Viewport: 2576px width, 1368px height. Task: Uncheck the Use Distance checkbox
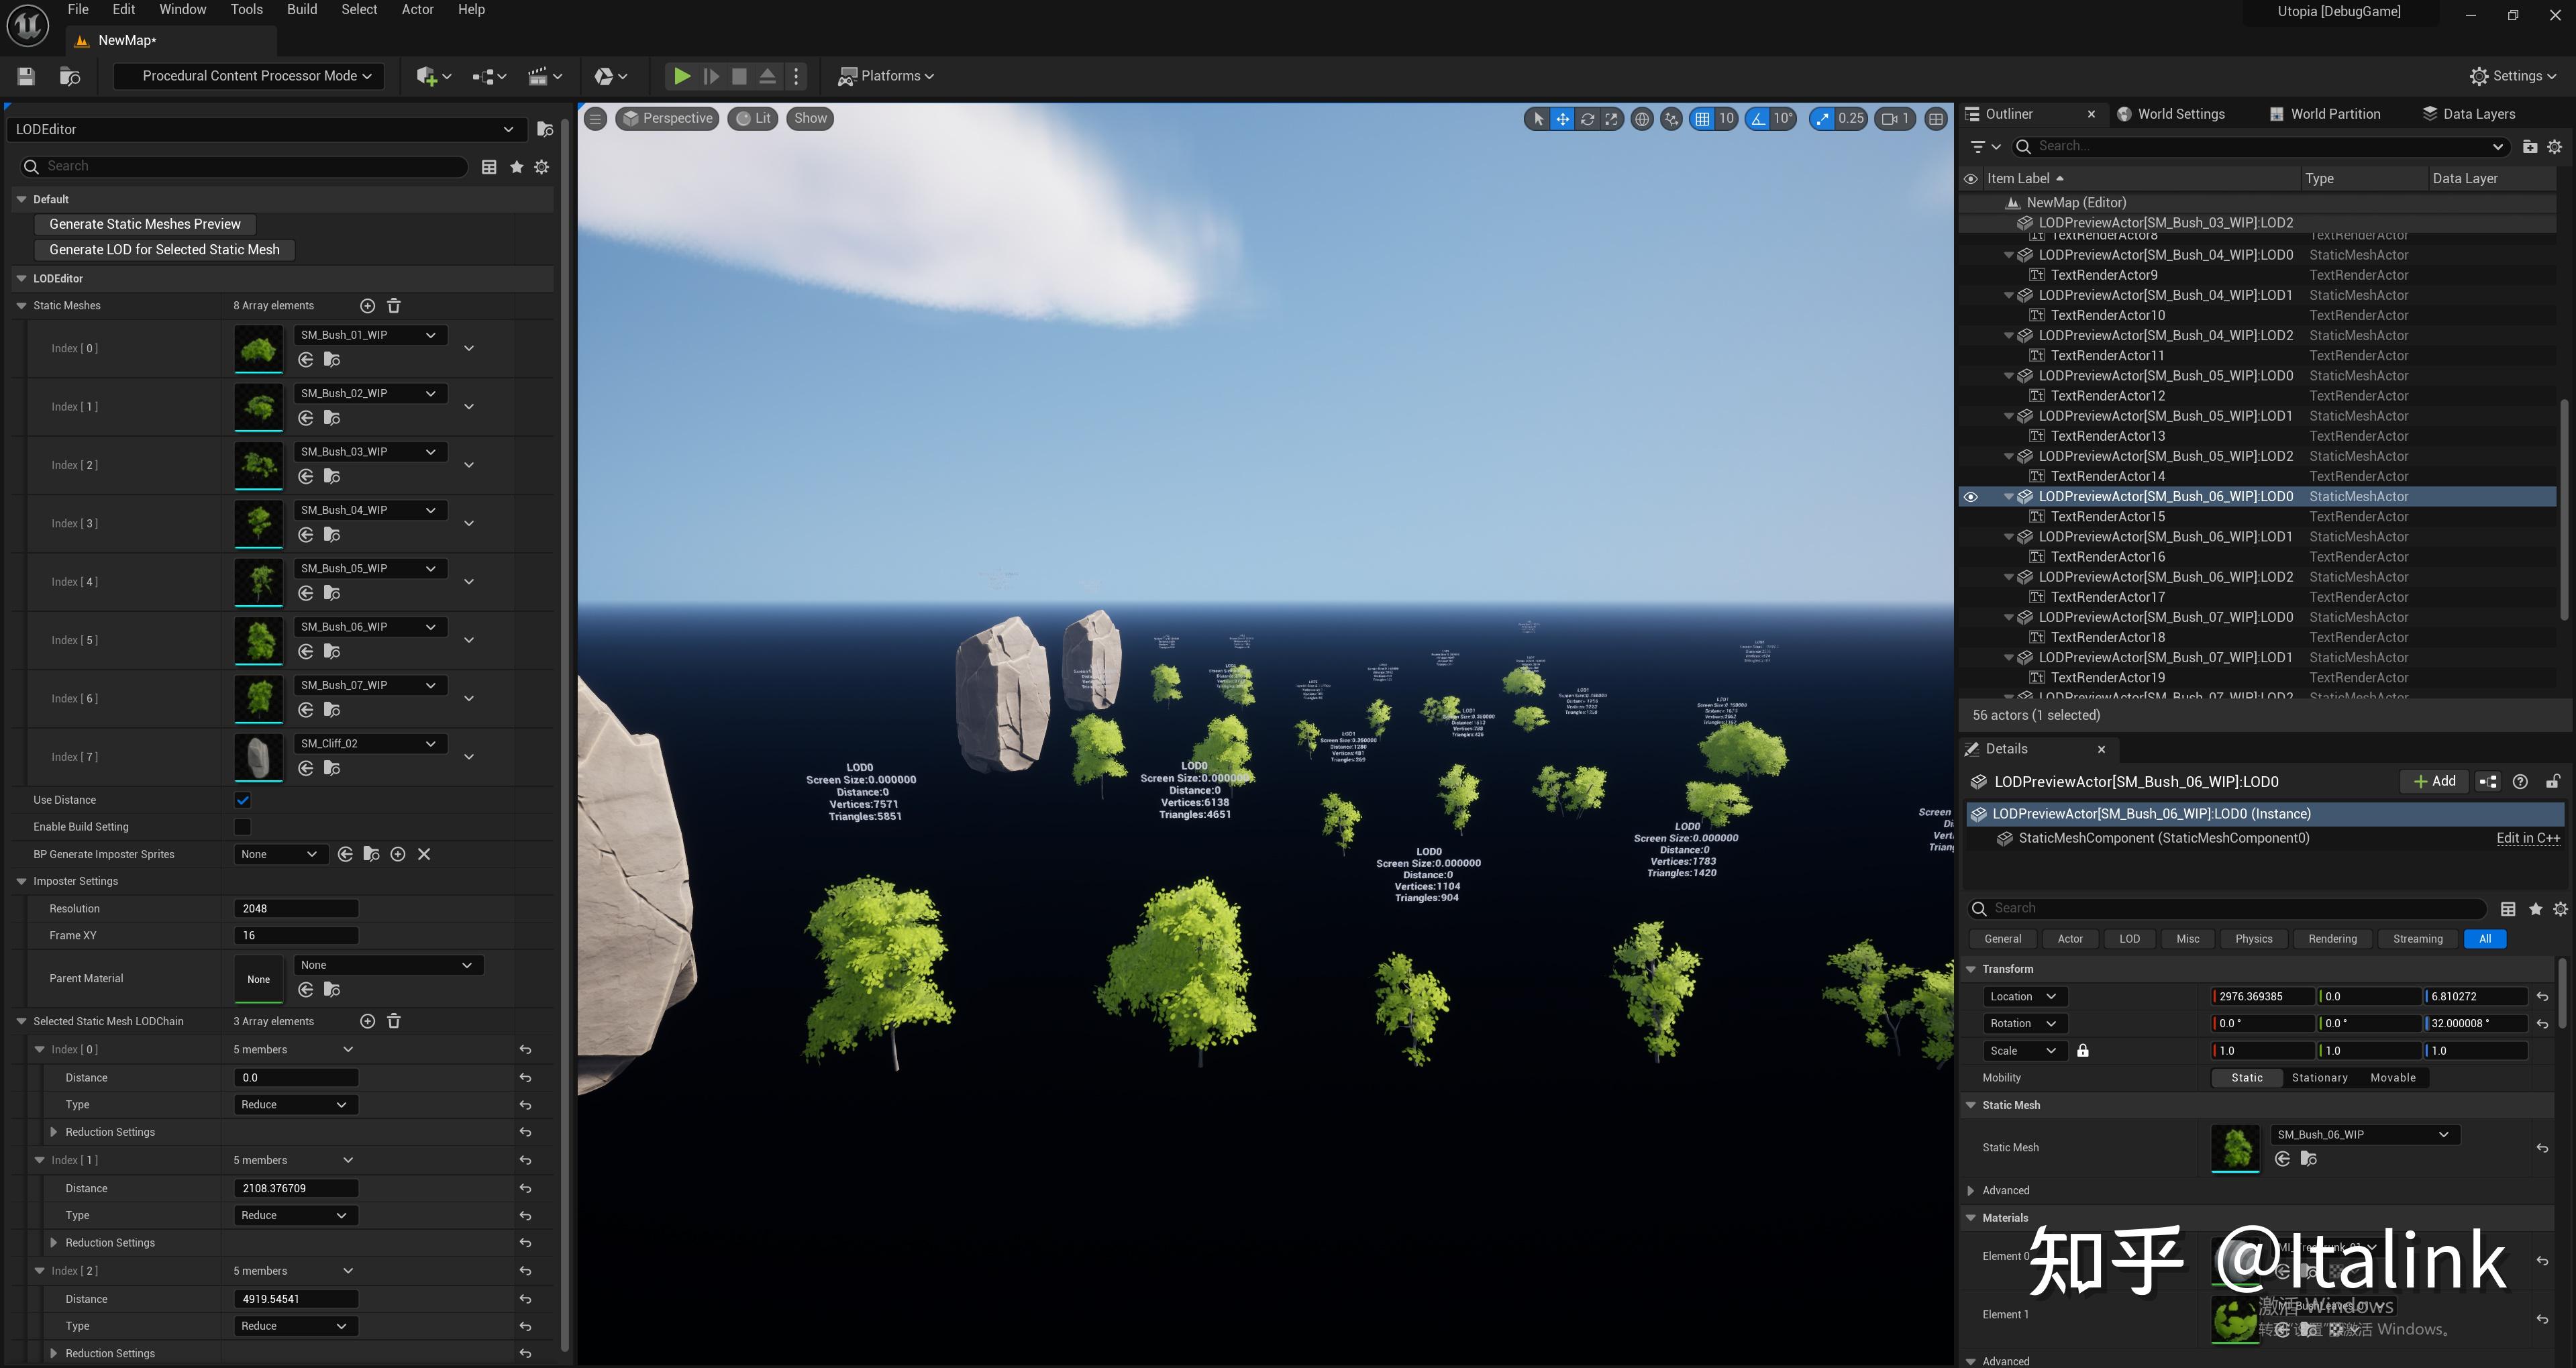pos(242,800)
